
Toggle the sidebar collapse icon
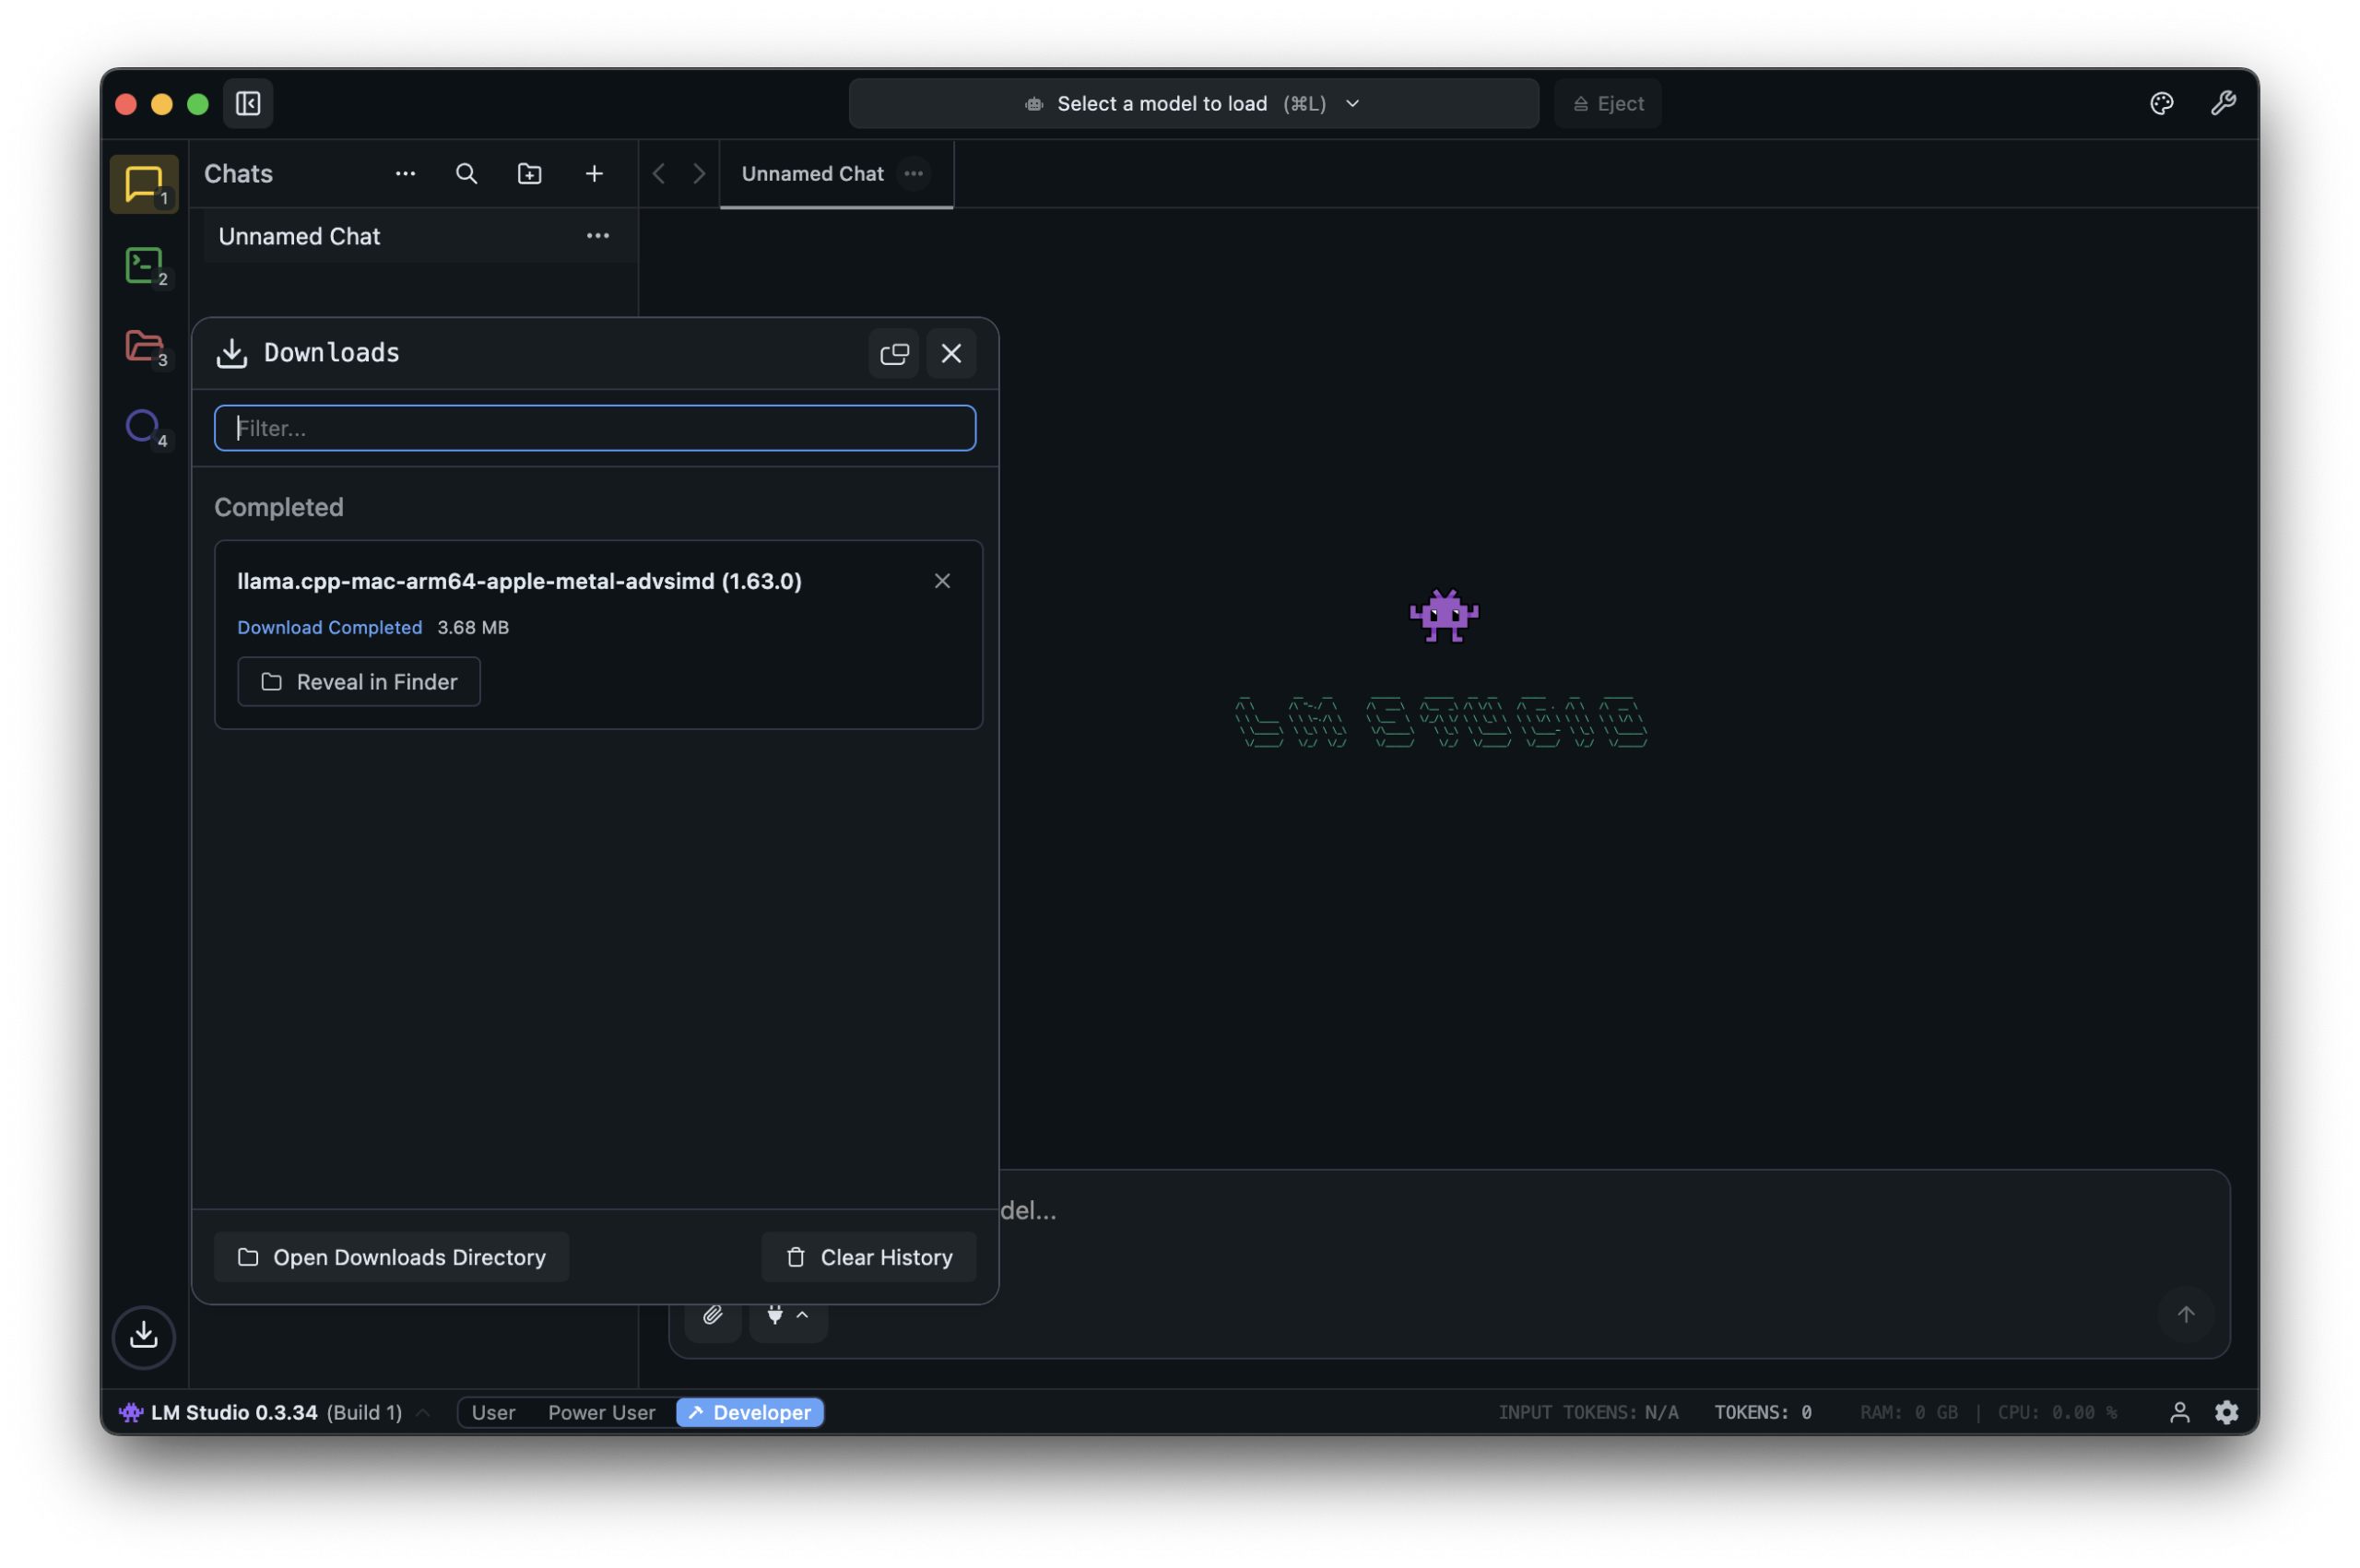pos(248,103)
